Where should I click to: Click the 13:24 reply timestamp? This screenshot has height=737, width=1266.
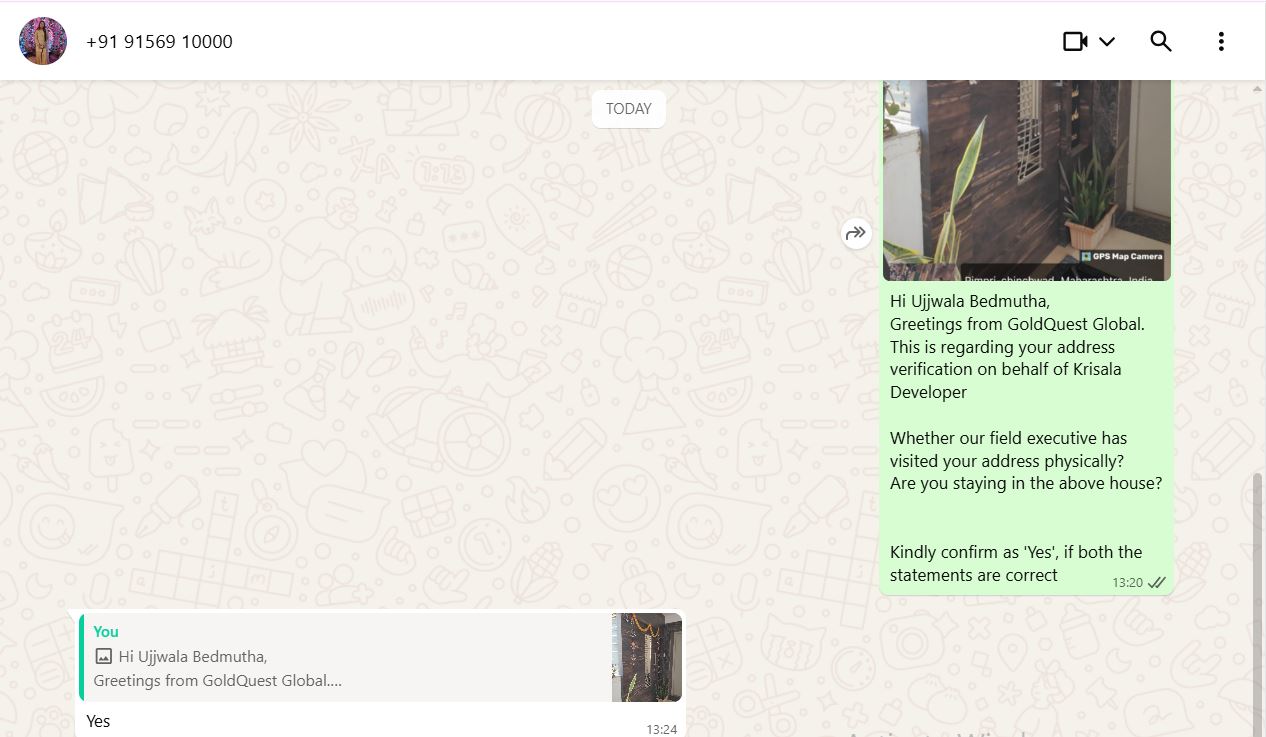coord(661,729)
